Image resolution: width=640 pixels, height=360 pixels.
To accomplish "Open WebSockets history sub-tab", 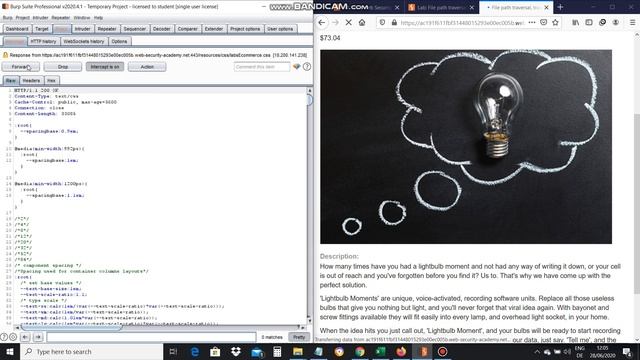I will [x=84, y=41].
